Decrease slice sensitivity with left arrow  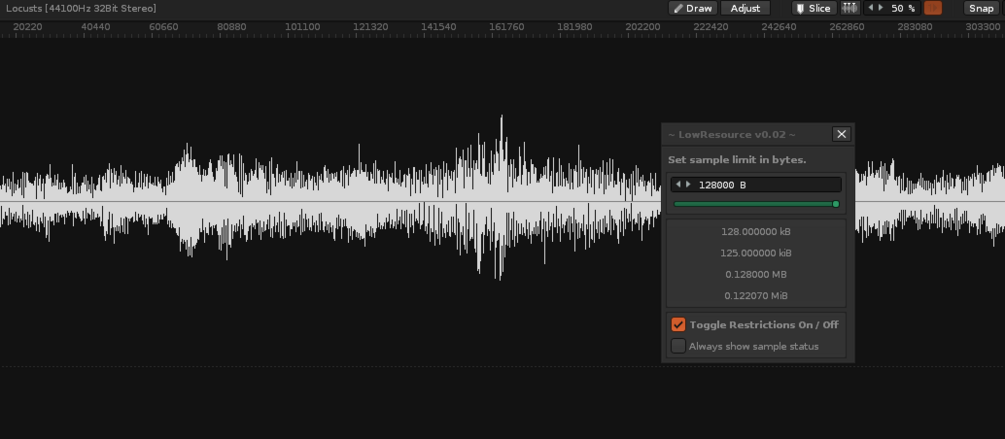(x=870, y=8)
